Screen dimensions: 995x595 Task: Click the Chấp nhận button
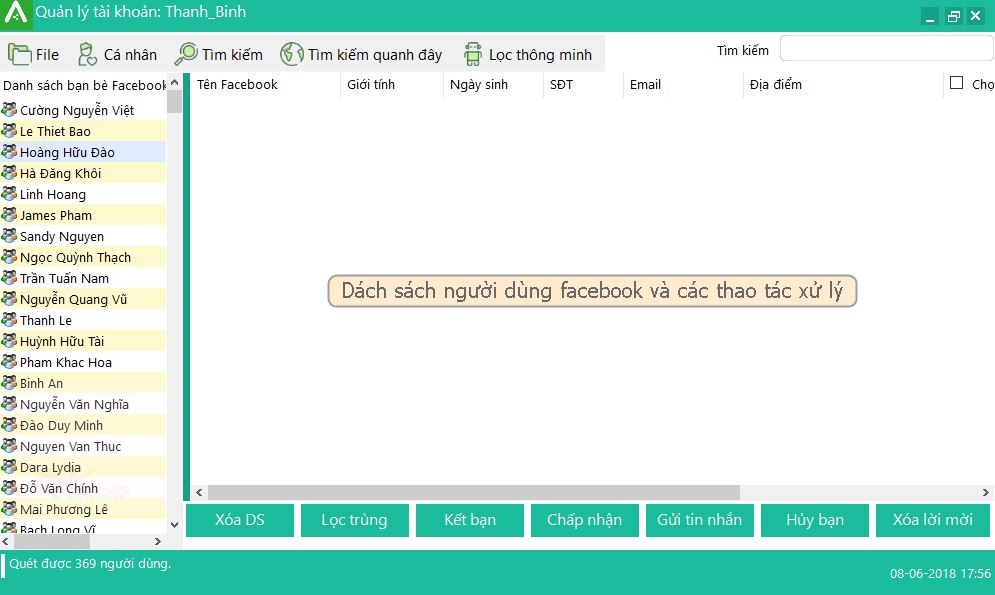(x=584, y=520)
